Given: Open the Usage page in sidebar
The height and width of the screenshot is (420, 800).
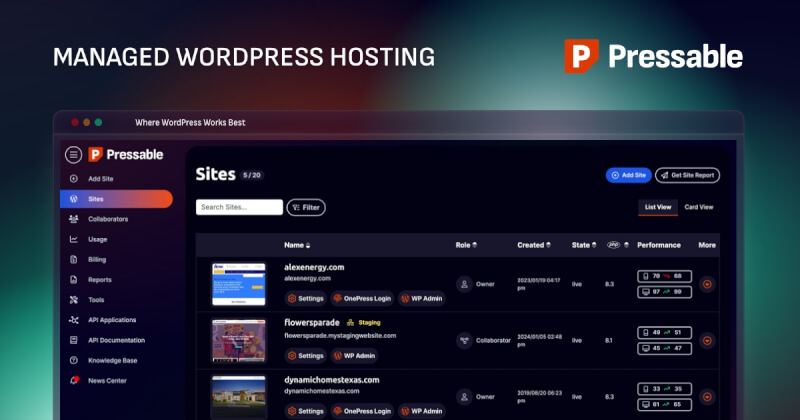Looking at the screenshot, I should click(x=97, y=239).
